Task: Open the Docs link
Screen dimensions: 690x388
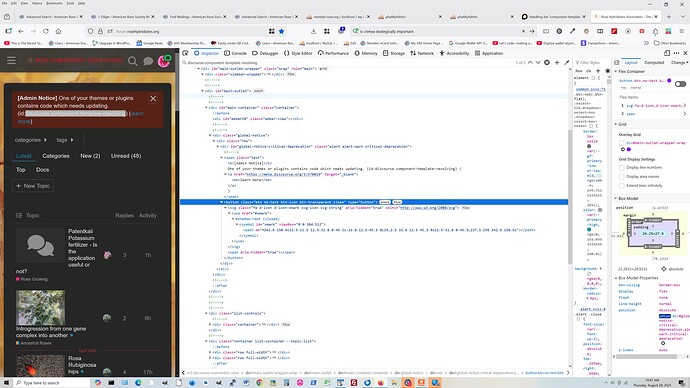Action: 43,170
